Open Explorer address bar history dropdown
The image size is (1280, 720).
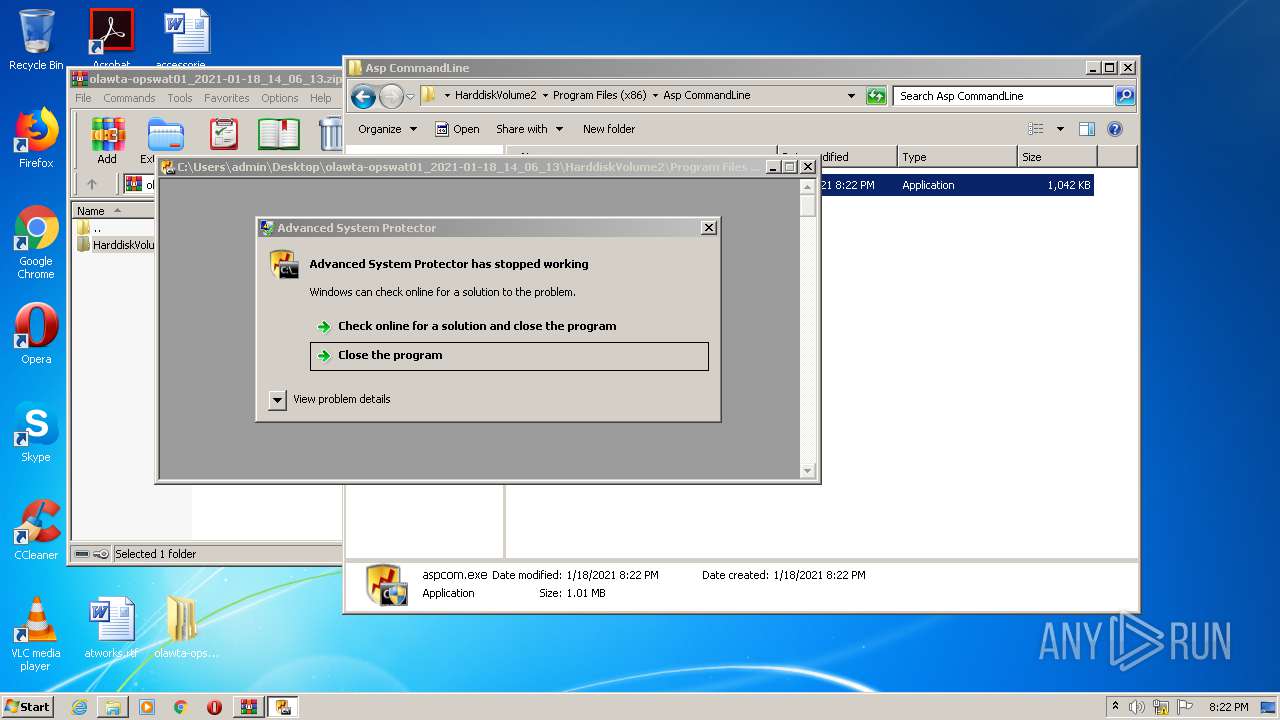click(851, 96)
